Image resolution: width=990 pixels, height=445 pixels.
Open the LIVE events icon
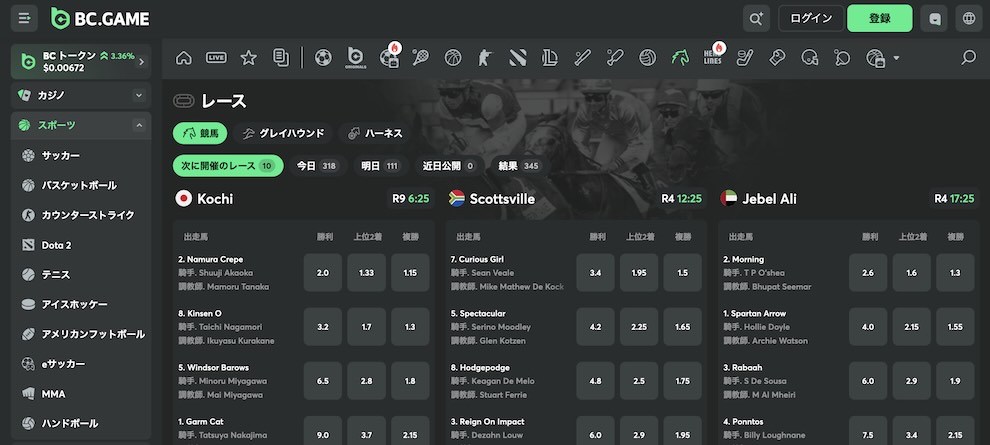pyautogui.click(x=217, y=58)
